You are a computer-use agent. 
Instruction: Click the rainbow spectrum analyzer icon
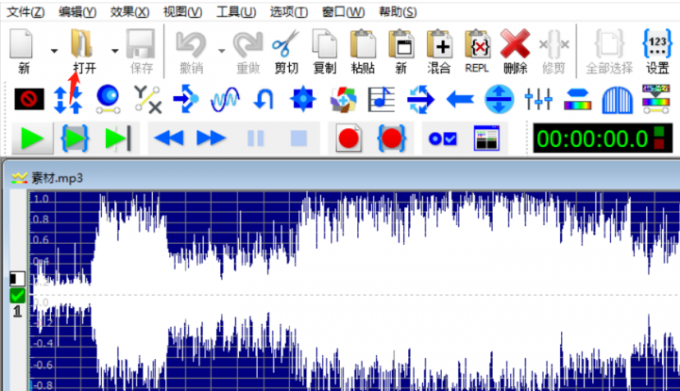656,99
